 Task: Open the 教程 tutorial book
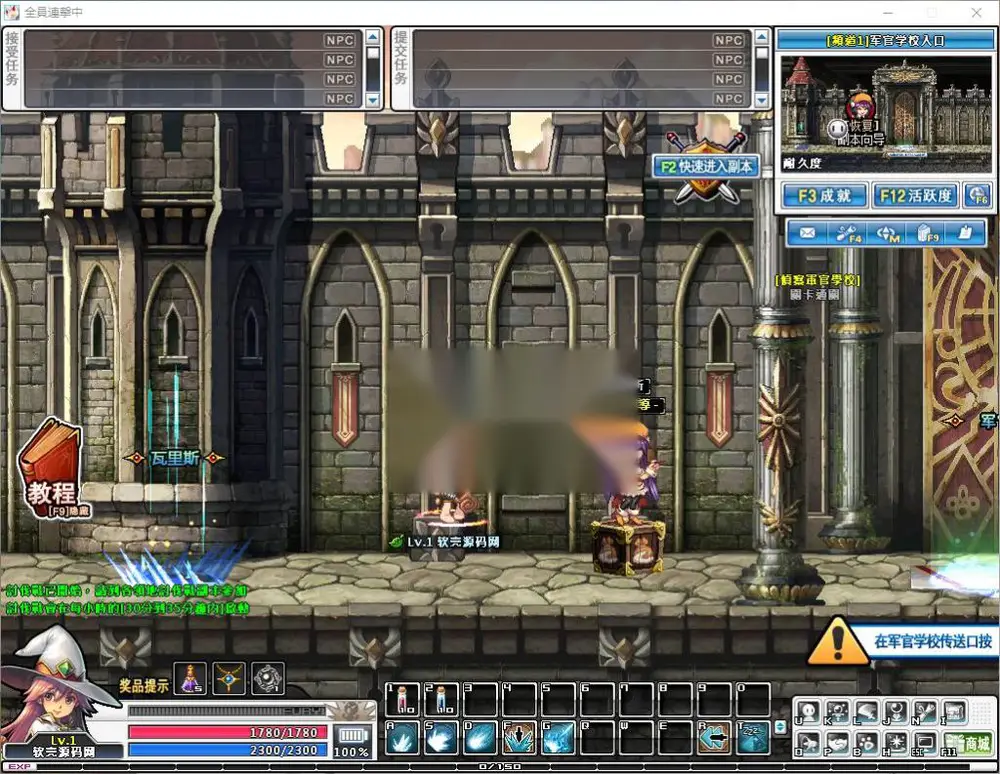coord(52,469)
